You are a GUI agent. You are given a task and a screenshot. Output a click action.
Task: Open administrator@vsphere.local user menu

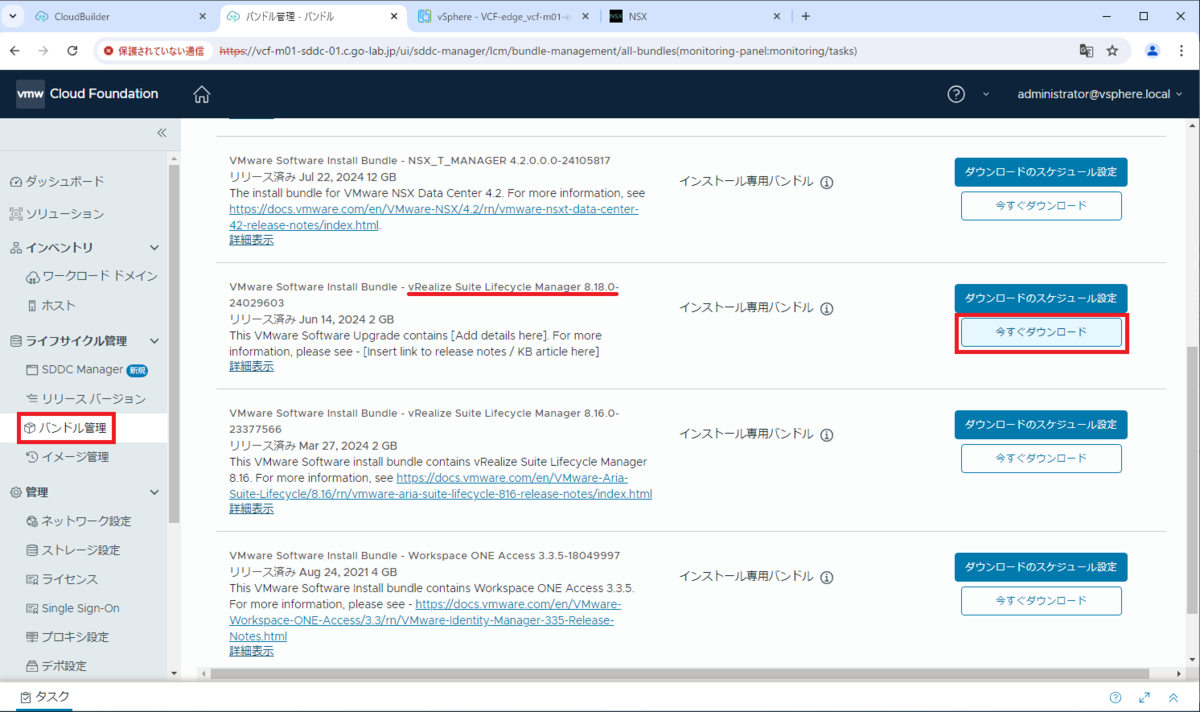(x=1100, y=94)
